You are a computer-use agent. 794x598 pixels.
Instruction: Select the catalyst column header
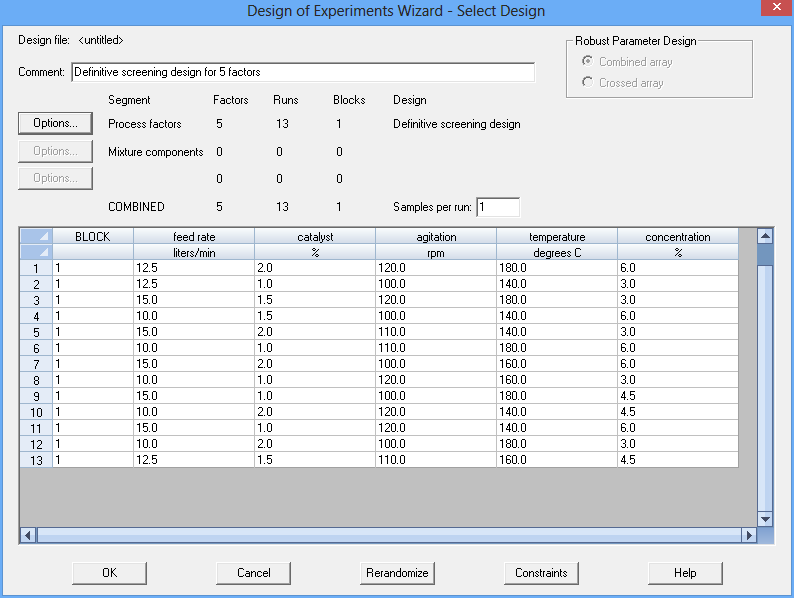[315, 237]
